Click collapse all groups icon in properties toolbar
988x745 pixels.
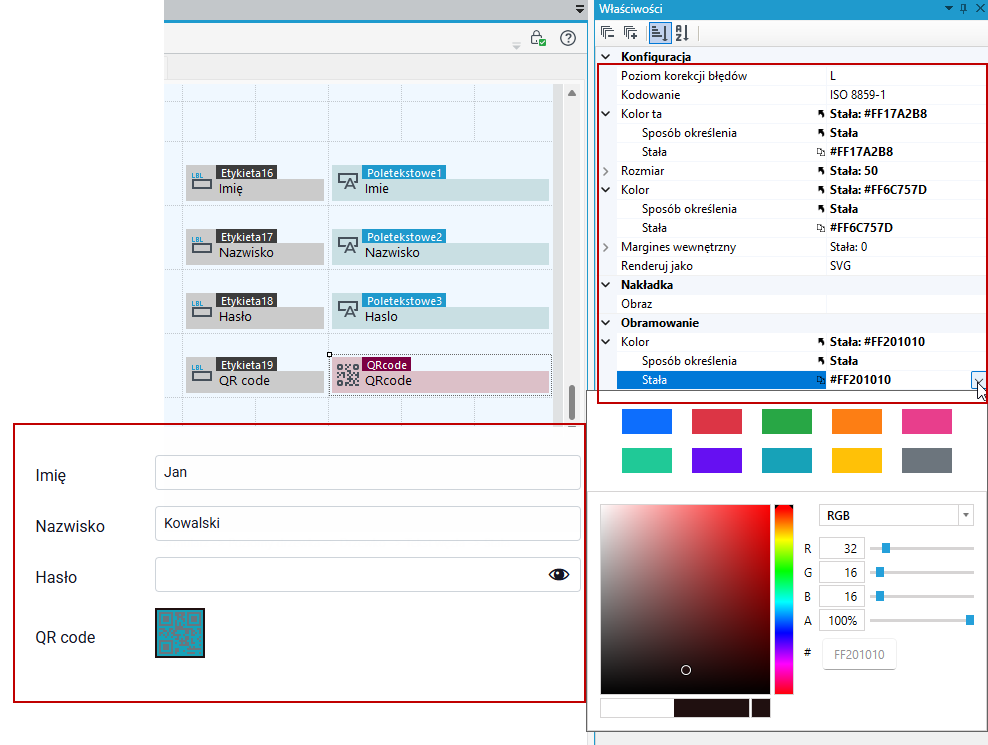[x=607, y=33]
